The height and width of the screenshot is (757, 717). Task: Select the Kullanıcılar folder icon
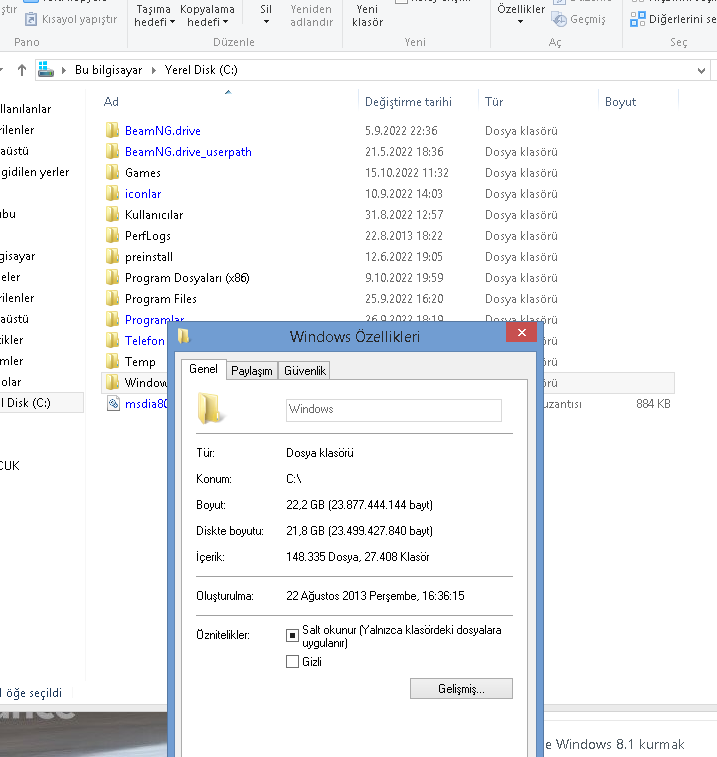(112, 214)
